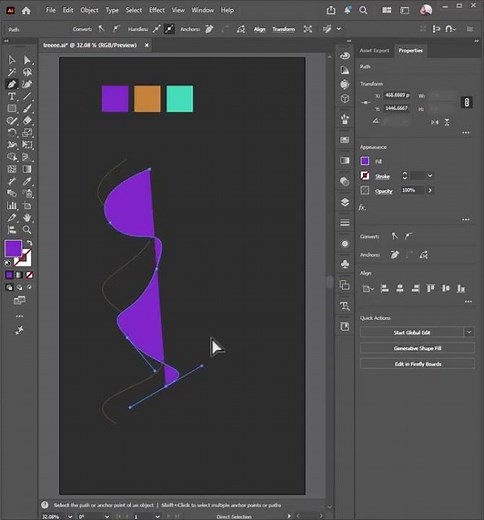Expand the Opacity slider arrow

[430, 190]
